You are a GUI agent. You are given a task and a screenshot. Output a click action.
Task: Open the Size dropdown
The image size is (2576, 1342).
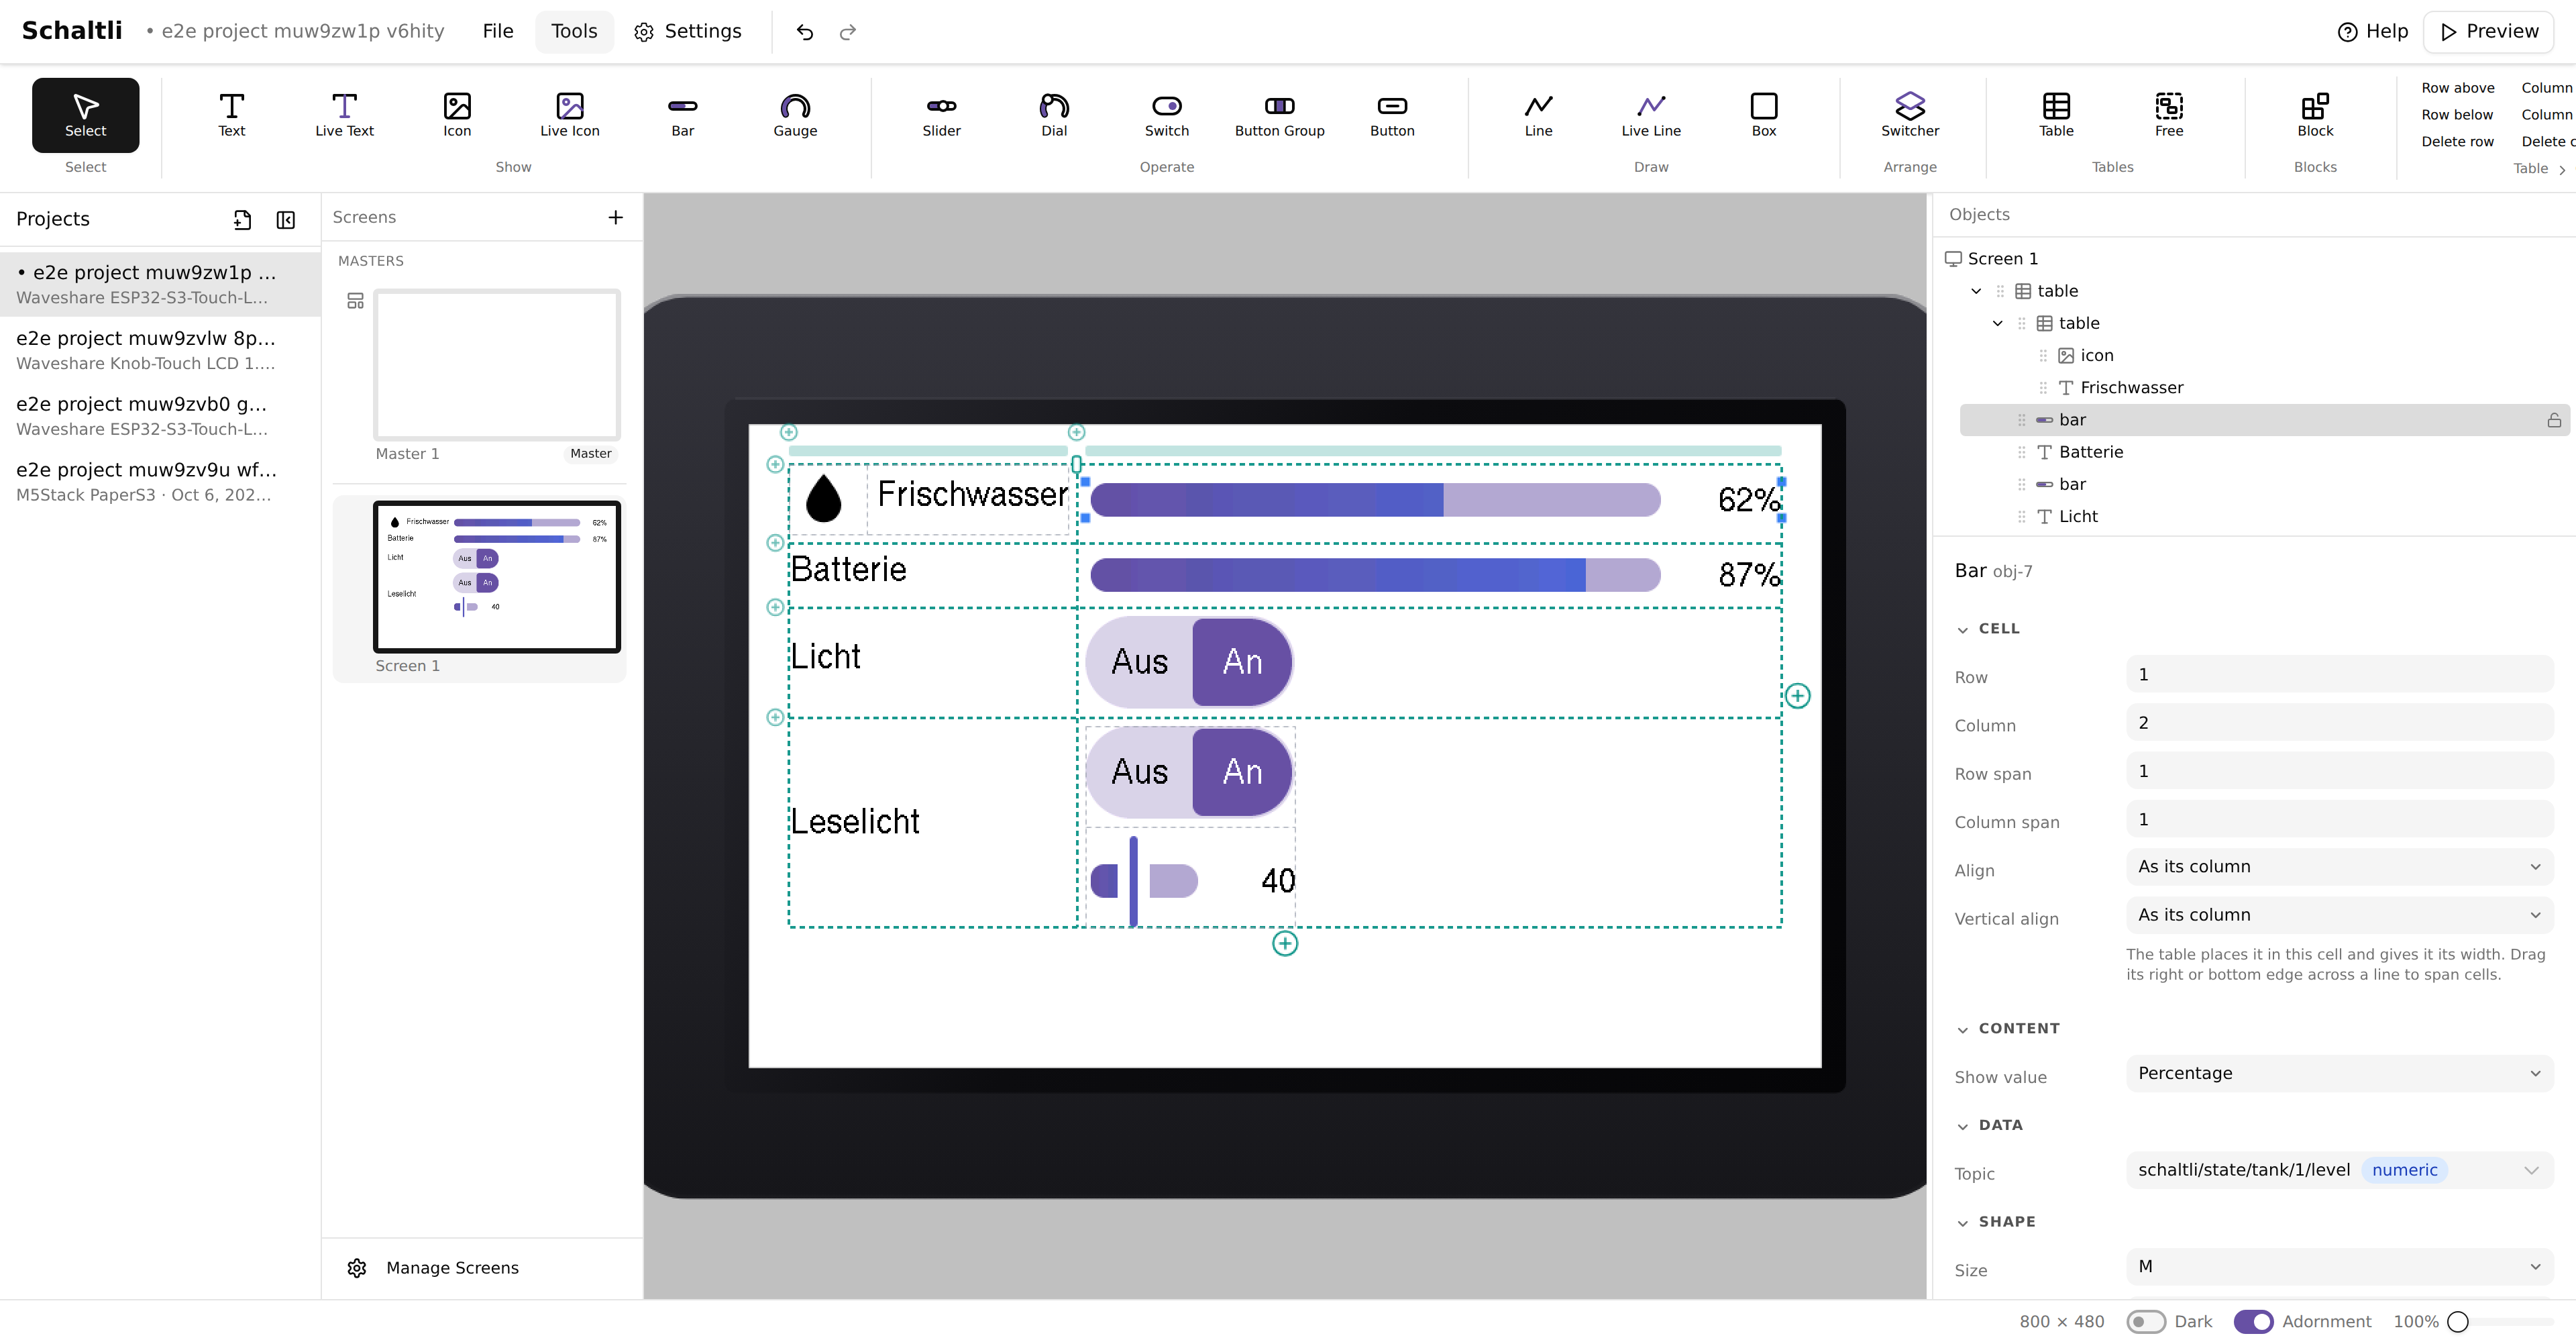point(2339,1266)
